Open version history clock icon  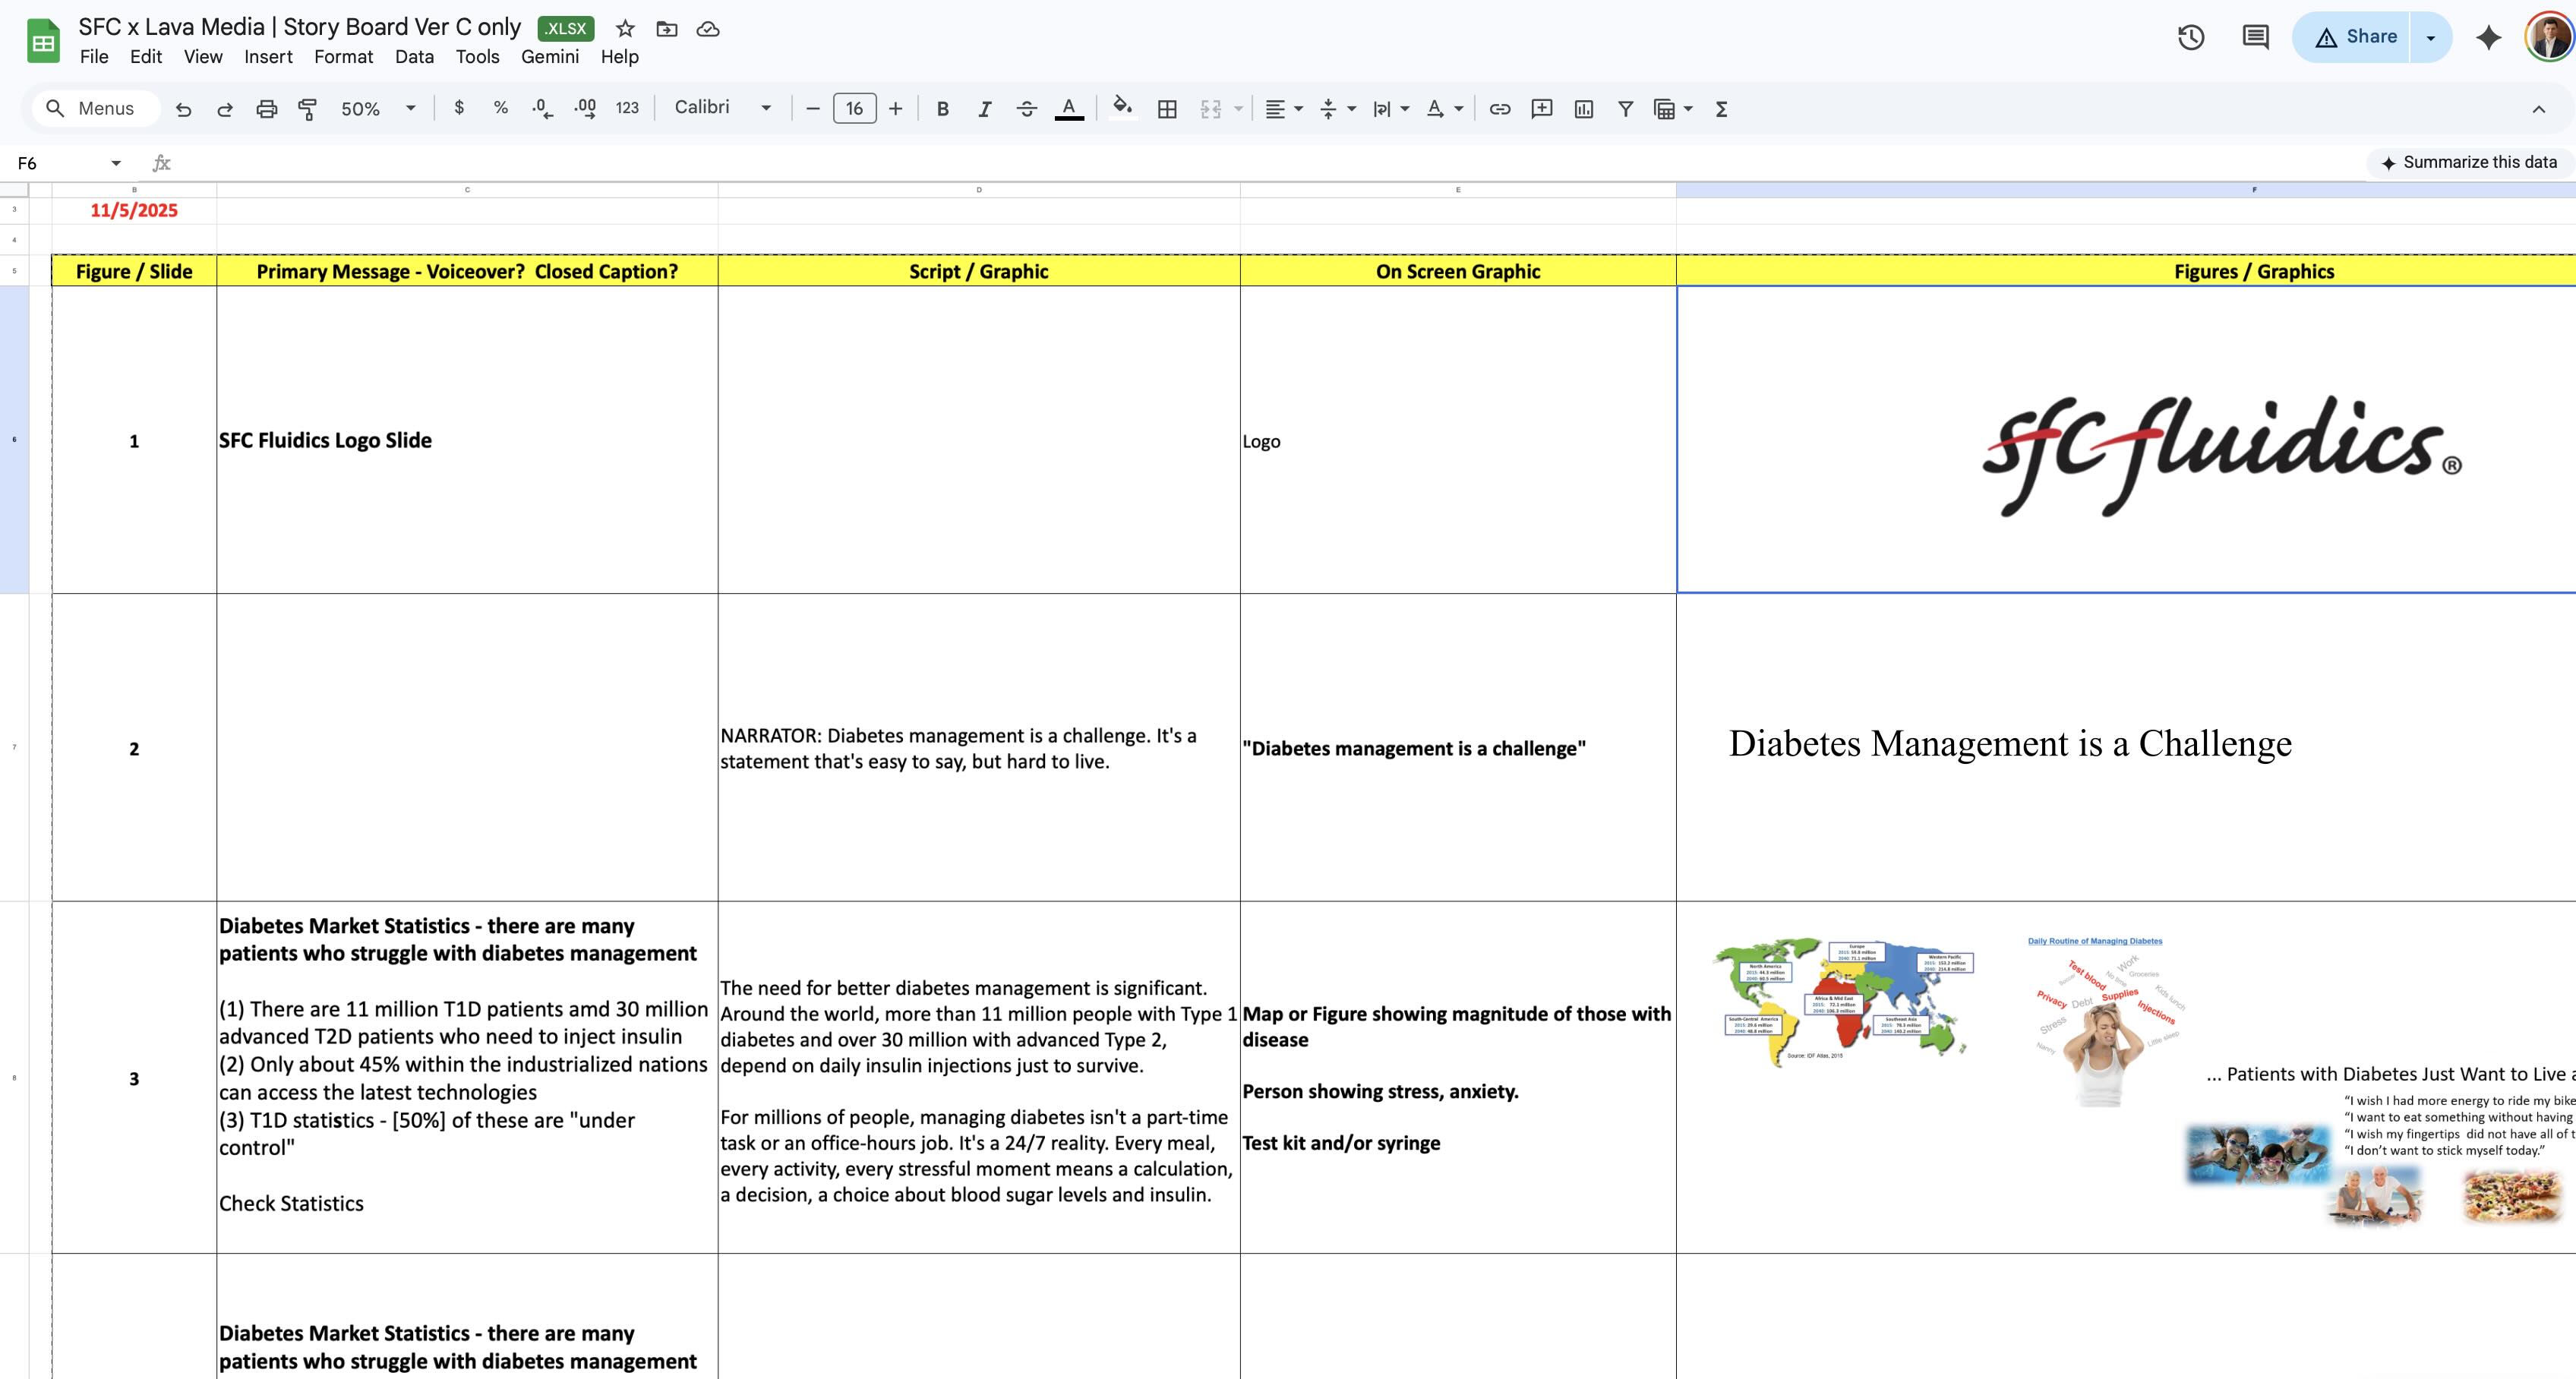tap(2190, 37)
